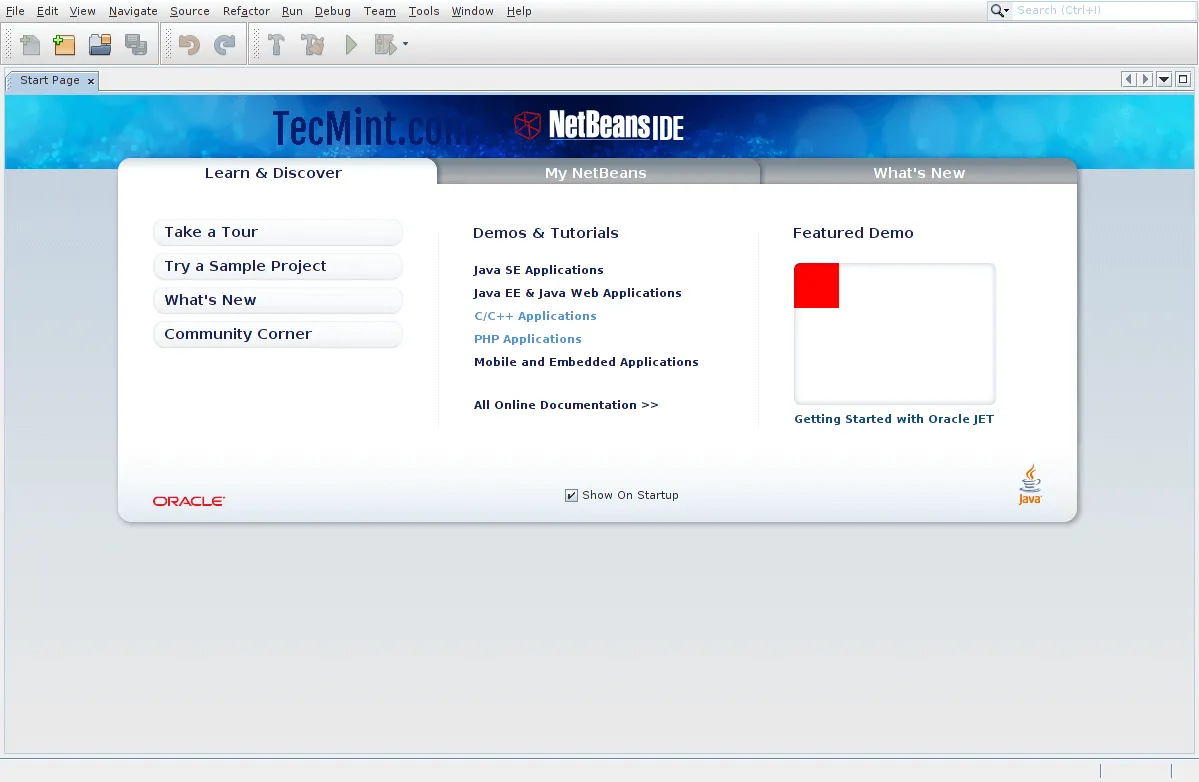Open the Refactor menu
Screen dimensions: 1199x782
246,11
